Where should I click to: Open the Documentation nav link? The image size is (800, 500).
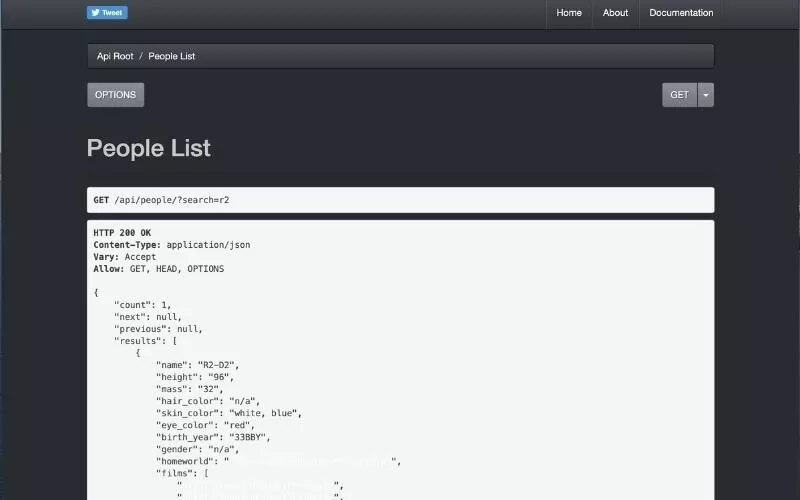681,13
